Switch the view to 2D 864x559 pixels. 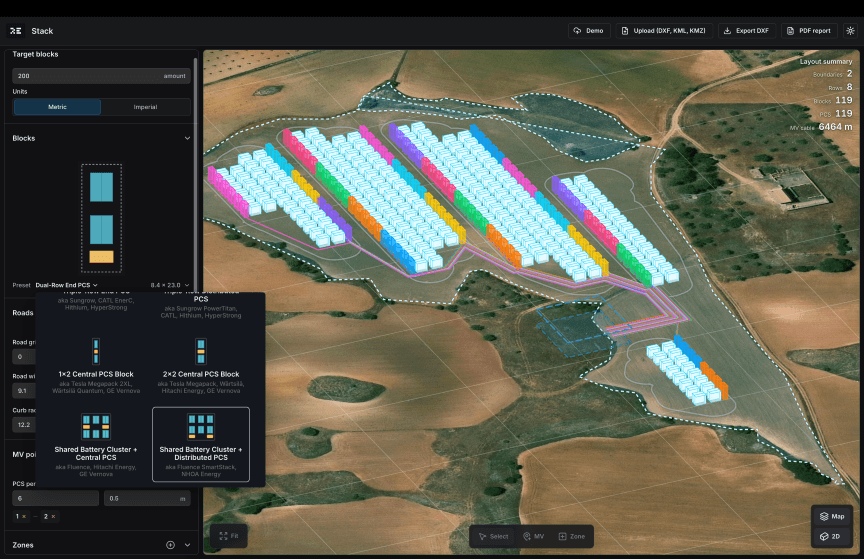pyautogui.click(x=832, y=536)
